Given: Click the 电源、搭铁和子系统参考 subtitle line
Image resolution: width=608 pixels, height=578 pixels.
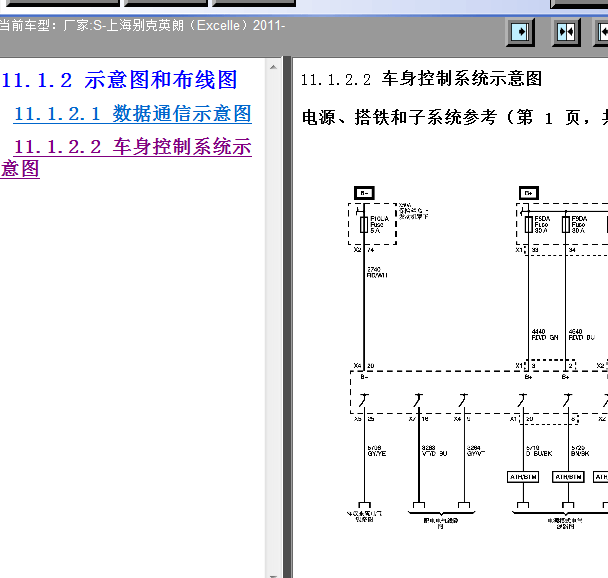Looking at the screenshot, I should [x=455, y=117].
